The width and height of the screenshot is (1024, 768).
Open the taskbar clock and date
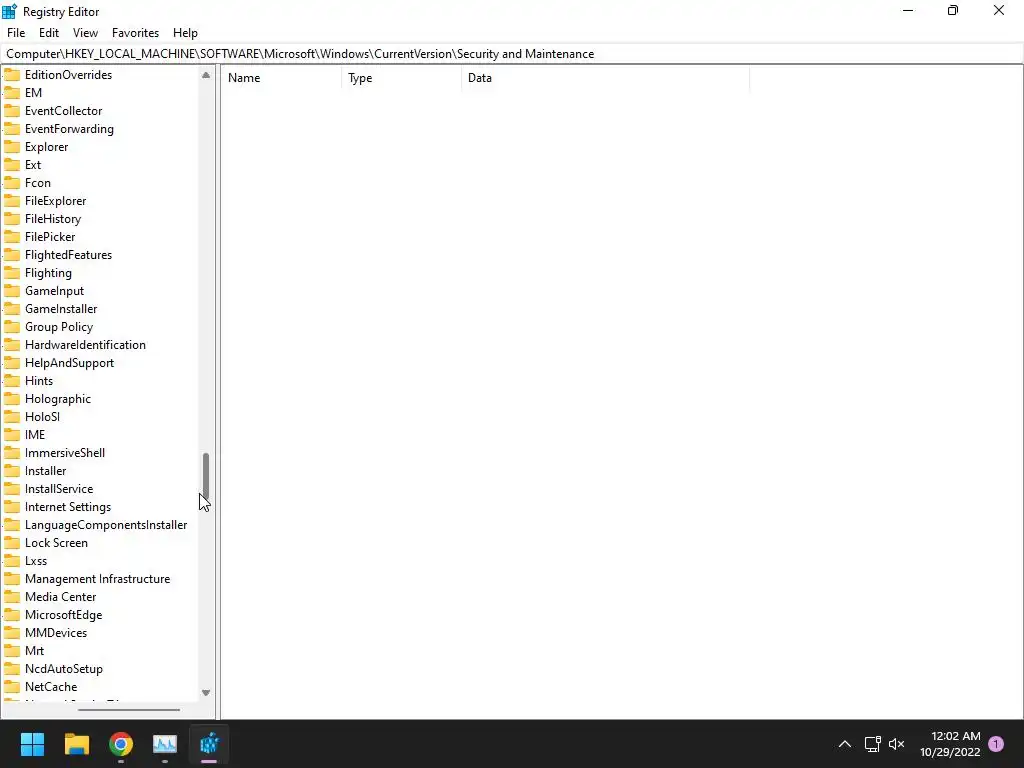click(x=950, y=744)
